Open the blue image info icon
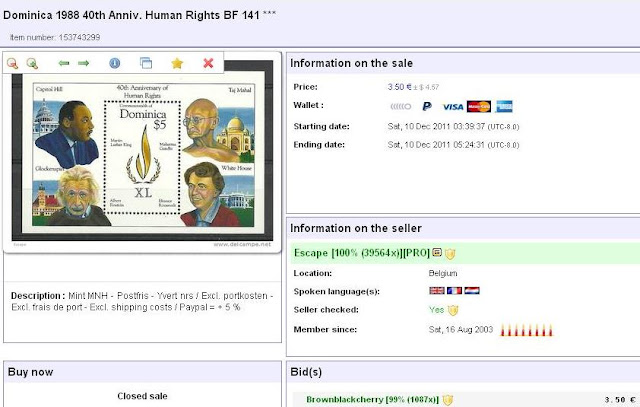640x407 pixels. tap(115, 63)
